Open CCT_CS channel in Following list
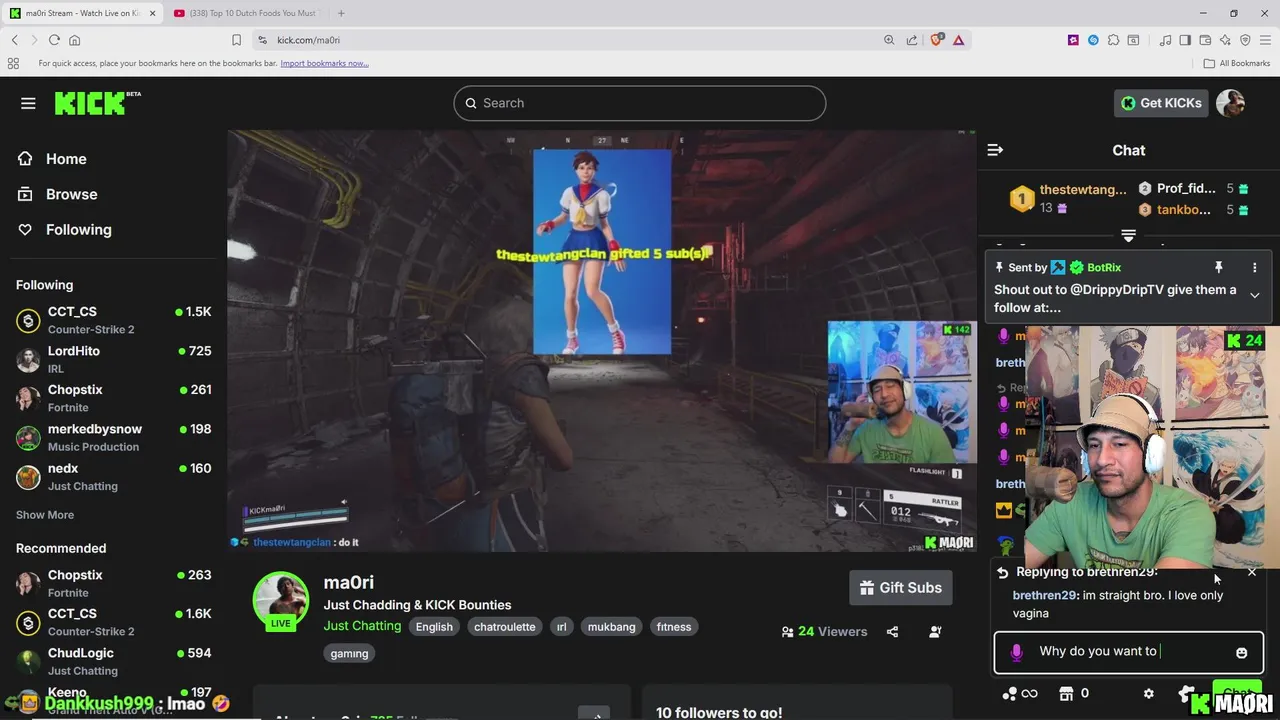The image size is (1280, 720). [x=113, y=320]
